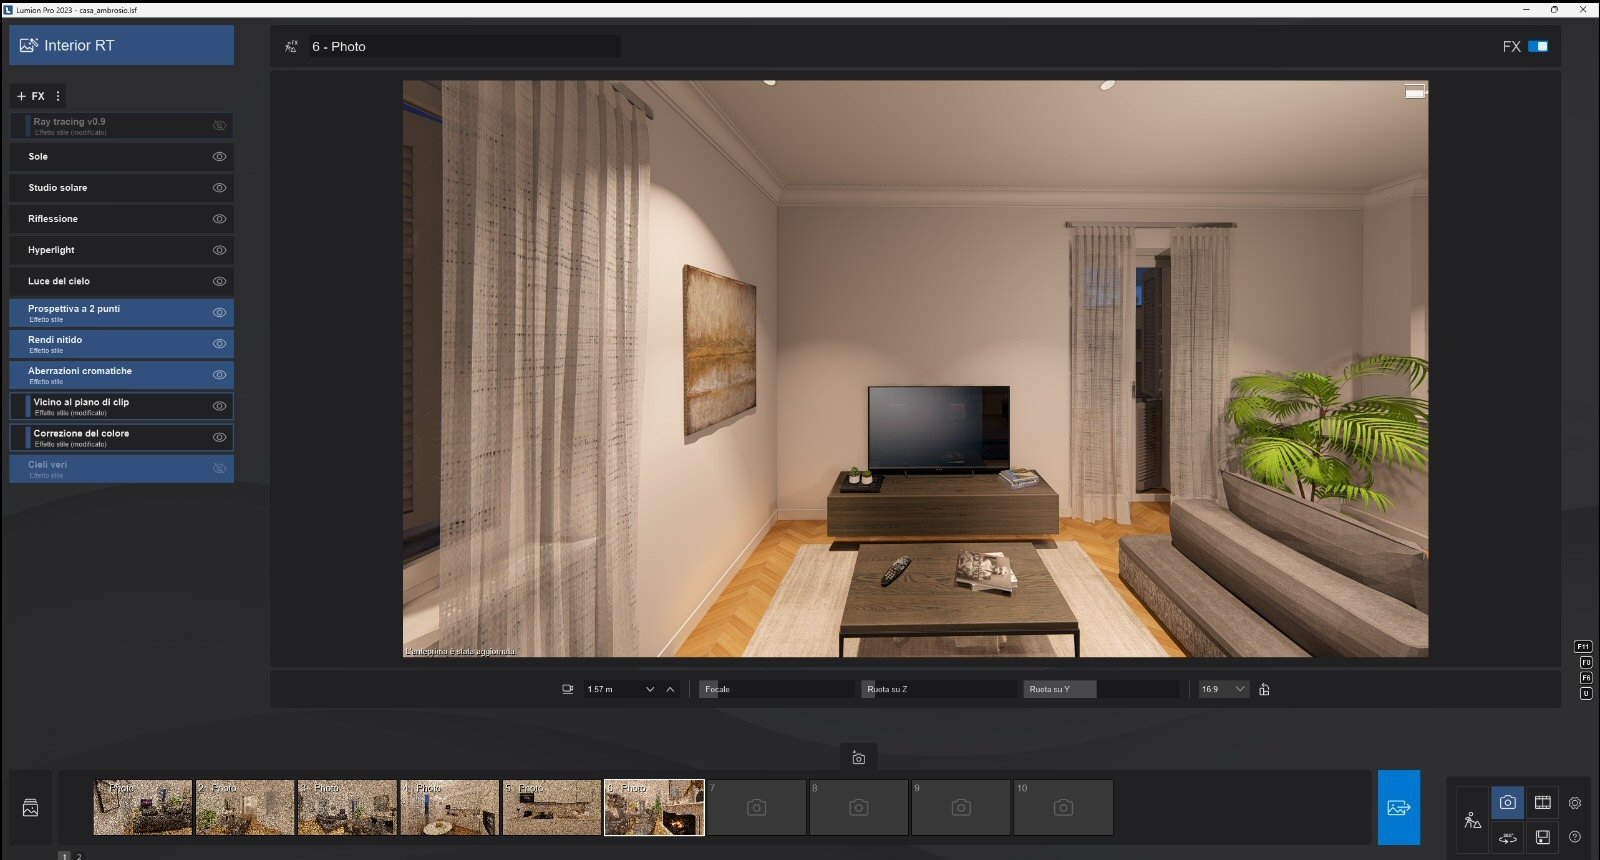The image size is (1600, 860).
Task: Click the photo title field '6 - Photo'
Action: tap(464, 46)
